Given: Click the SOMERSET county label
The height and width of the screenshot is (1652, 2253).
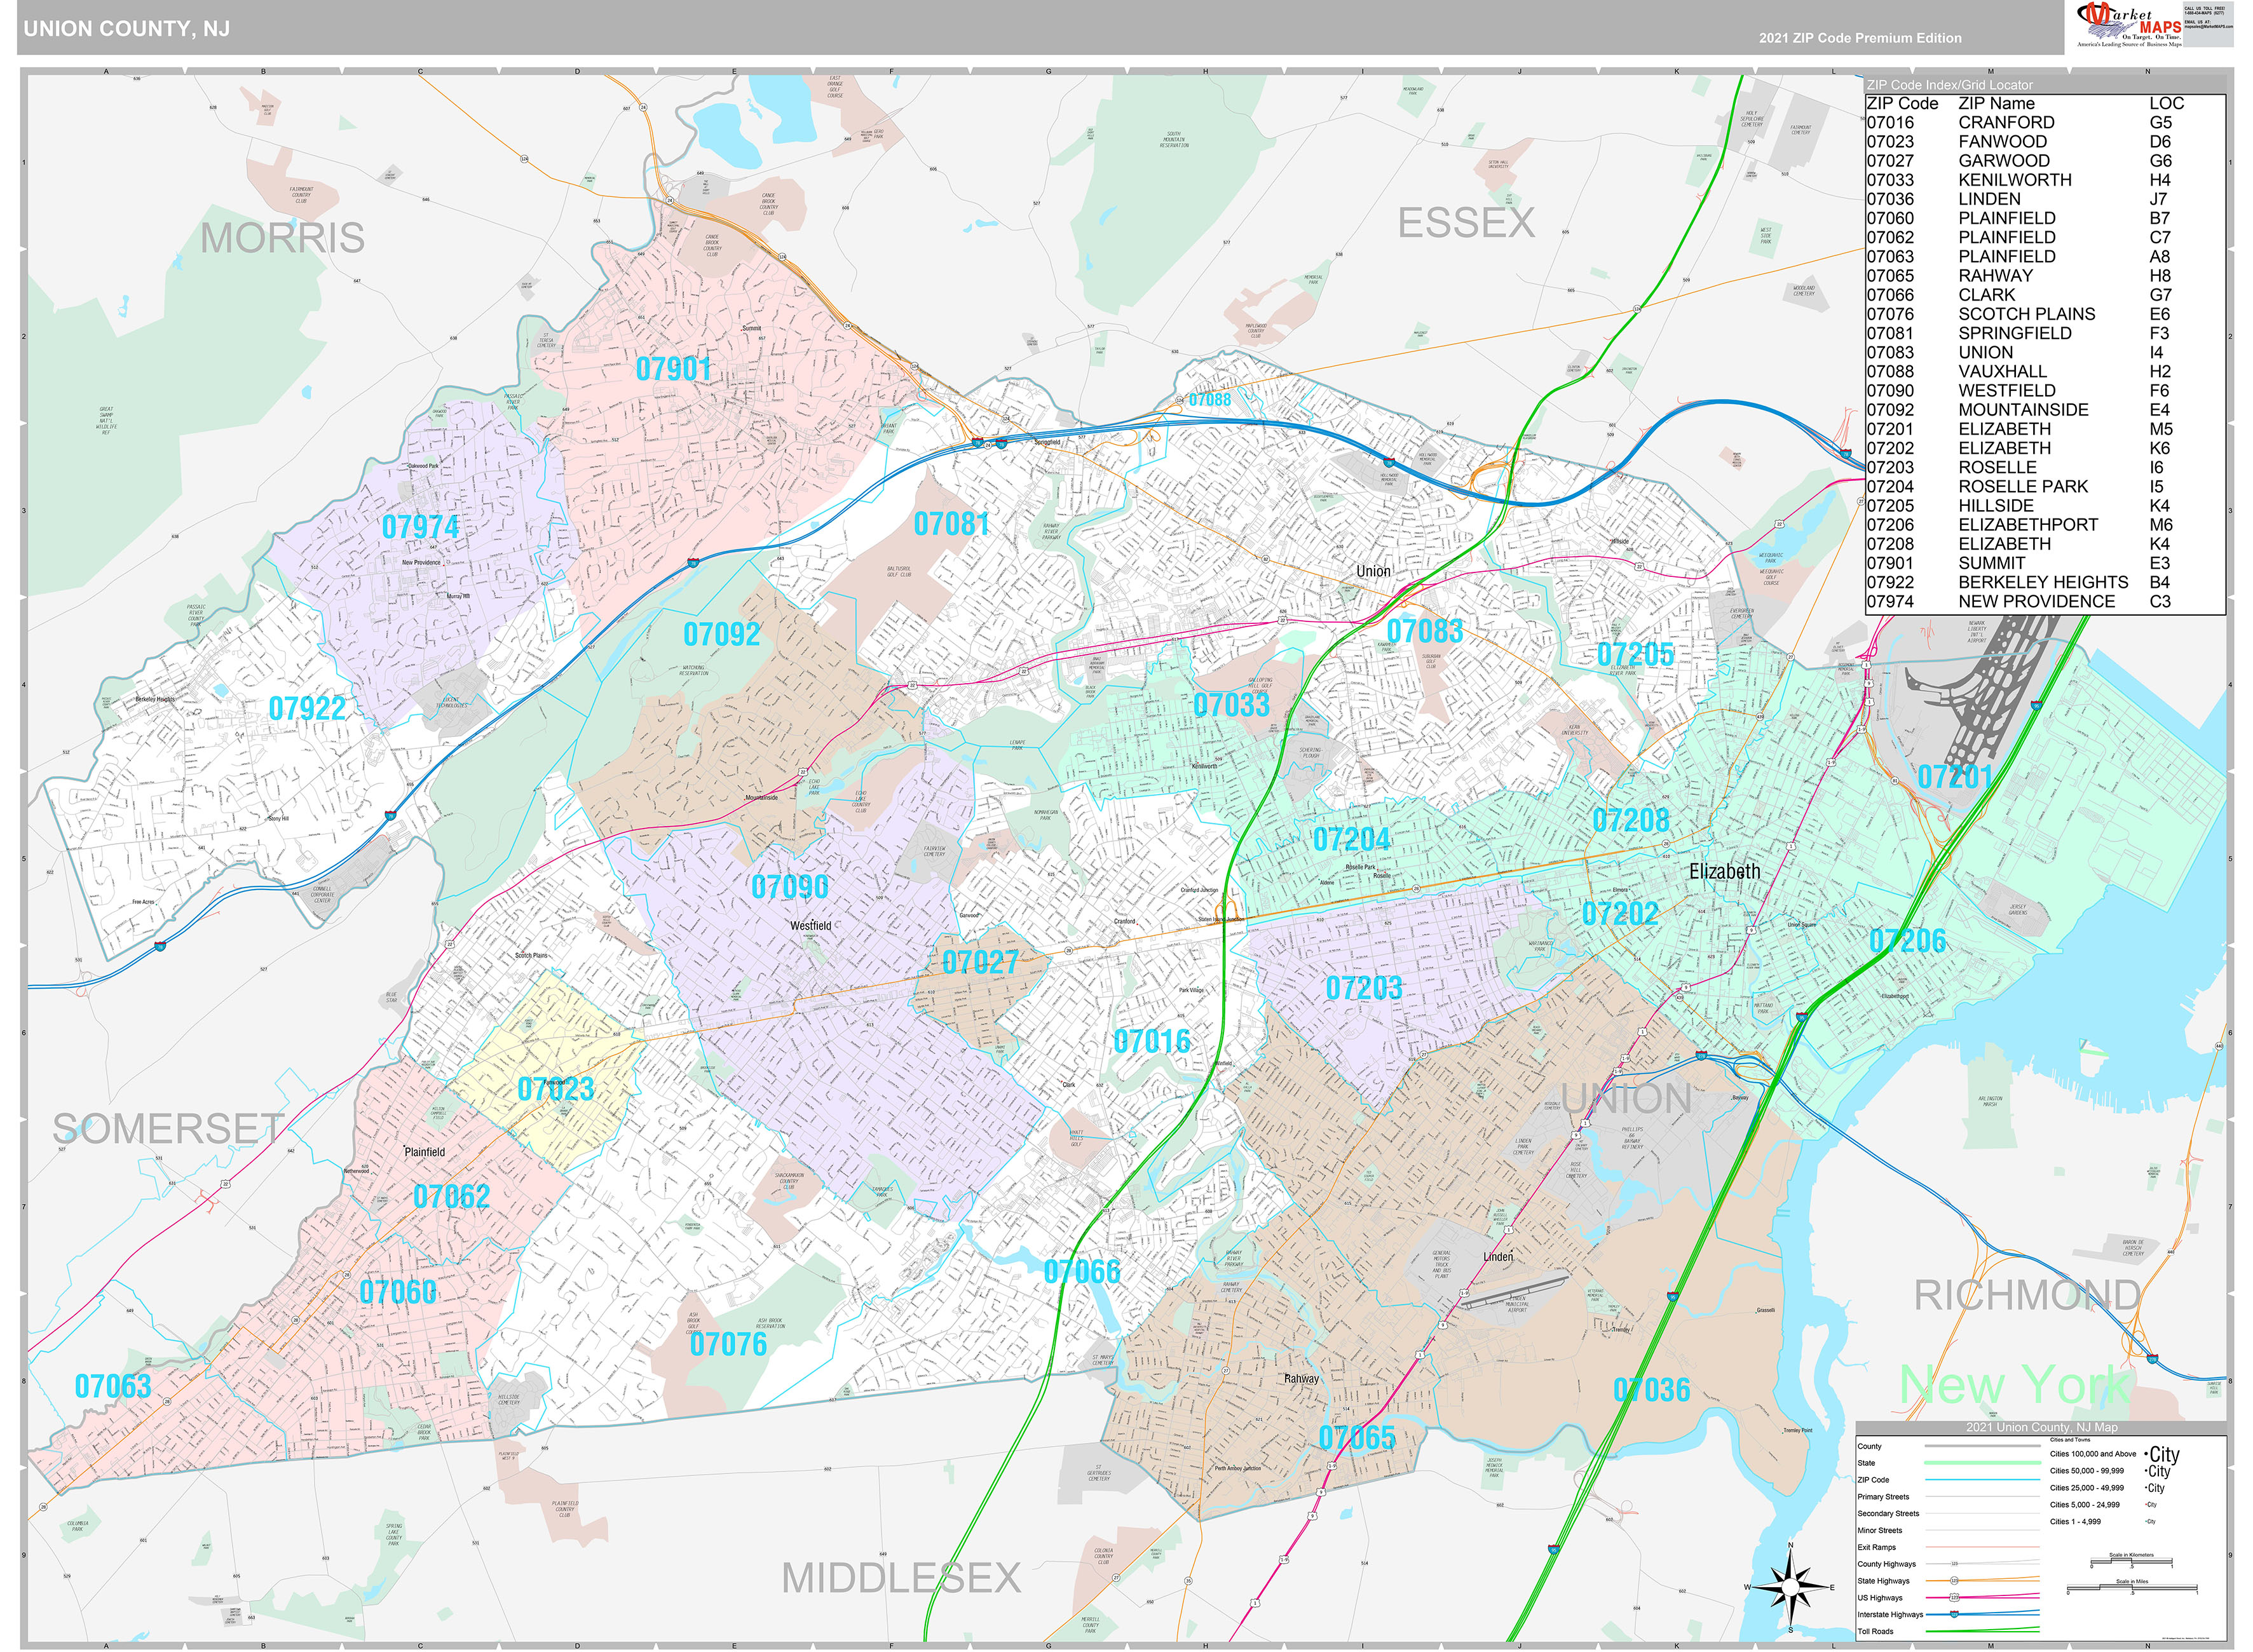Looking at the screenshot, I should [x=169, y=1129].
